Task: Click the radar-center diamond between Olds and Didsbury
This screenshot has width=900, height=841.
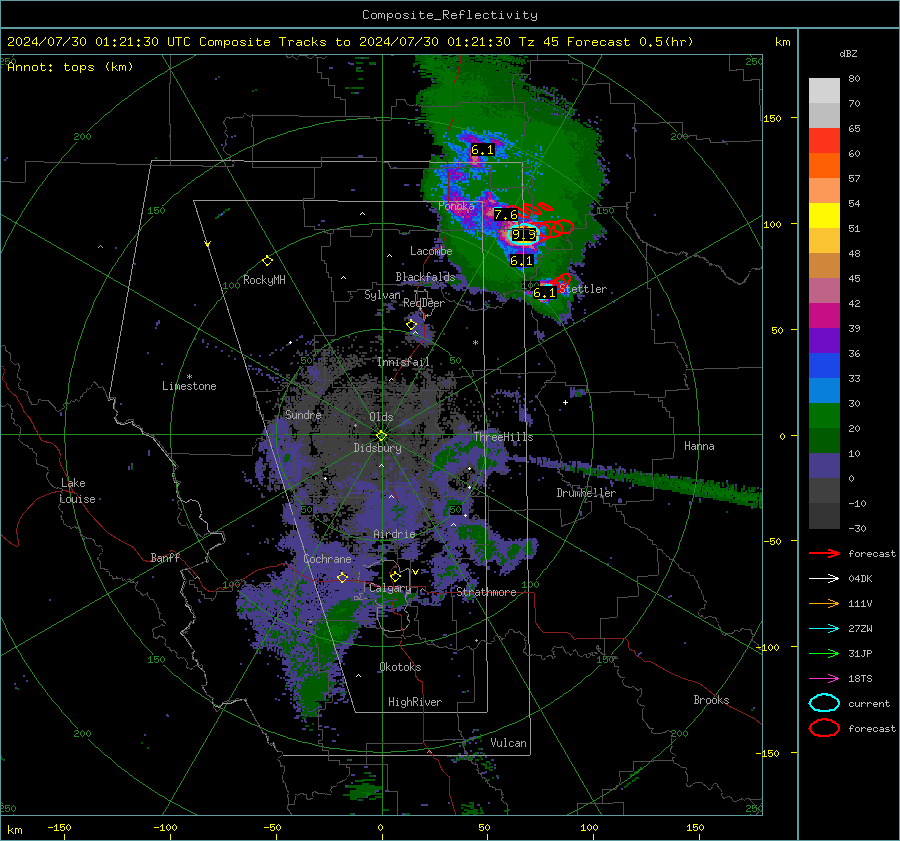Action: pos(381,435)
